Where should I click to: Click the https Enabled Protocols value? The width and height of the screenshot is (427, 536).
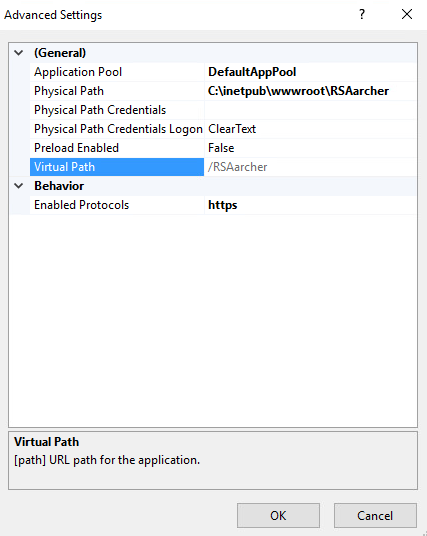pos(223,205)
